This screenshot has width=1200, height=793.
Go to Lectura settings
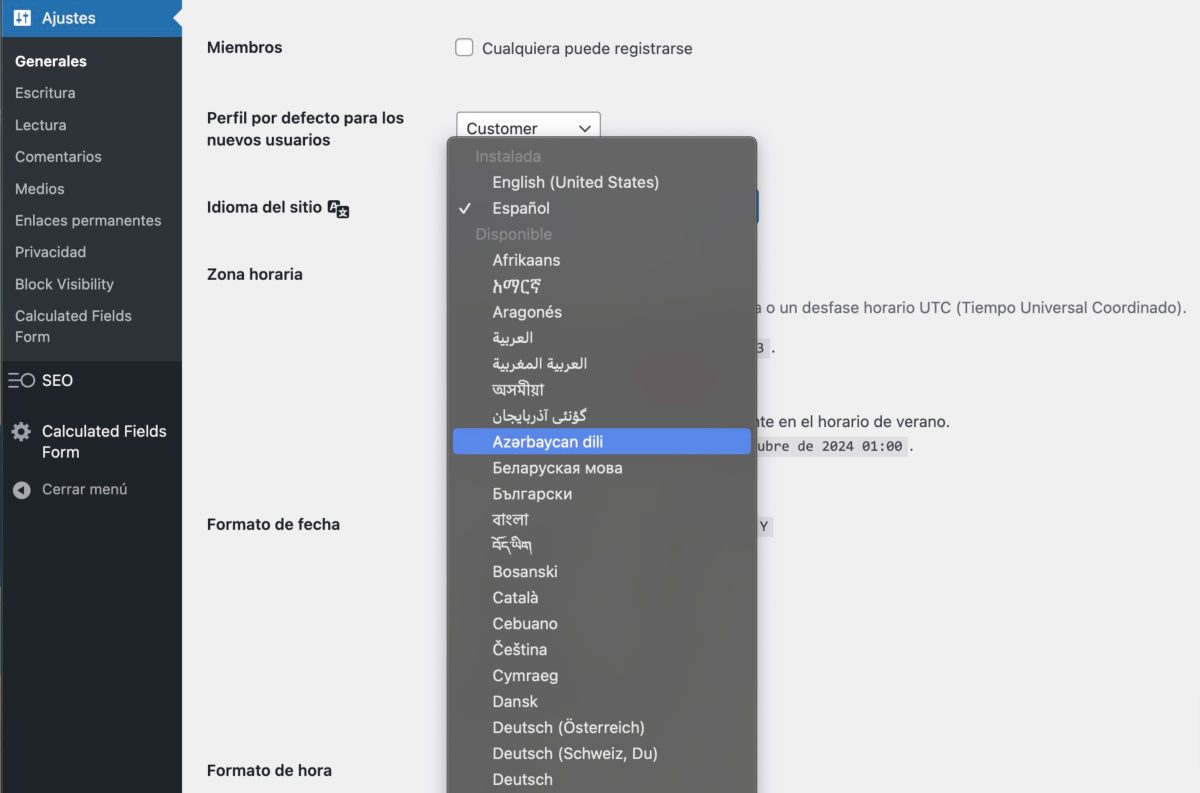coord(38,125)
